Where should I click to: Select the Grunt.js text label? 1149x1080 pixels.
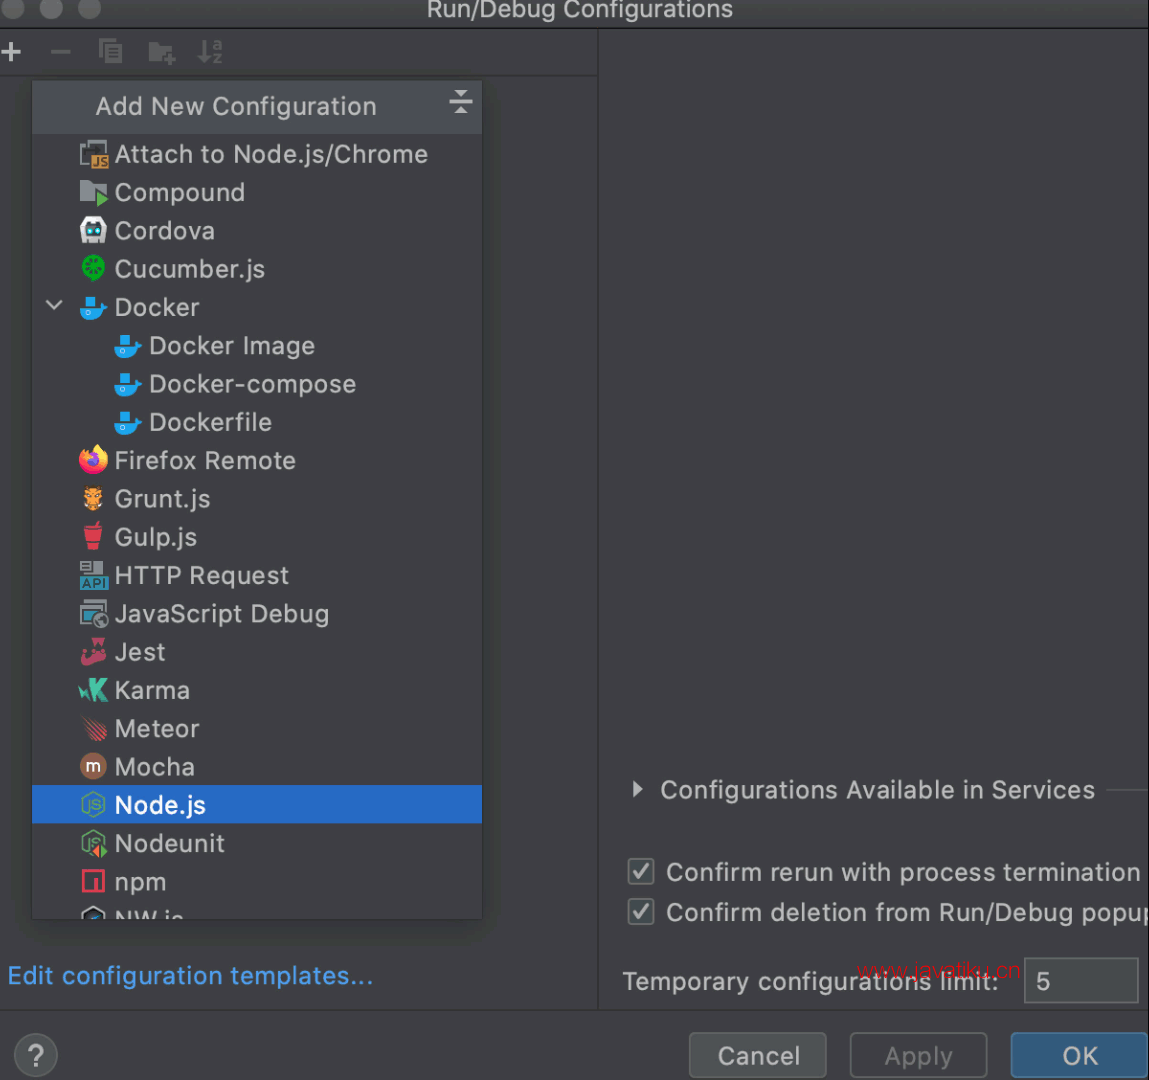pos(163,499)
